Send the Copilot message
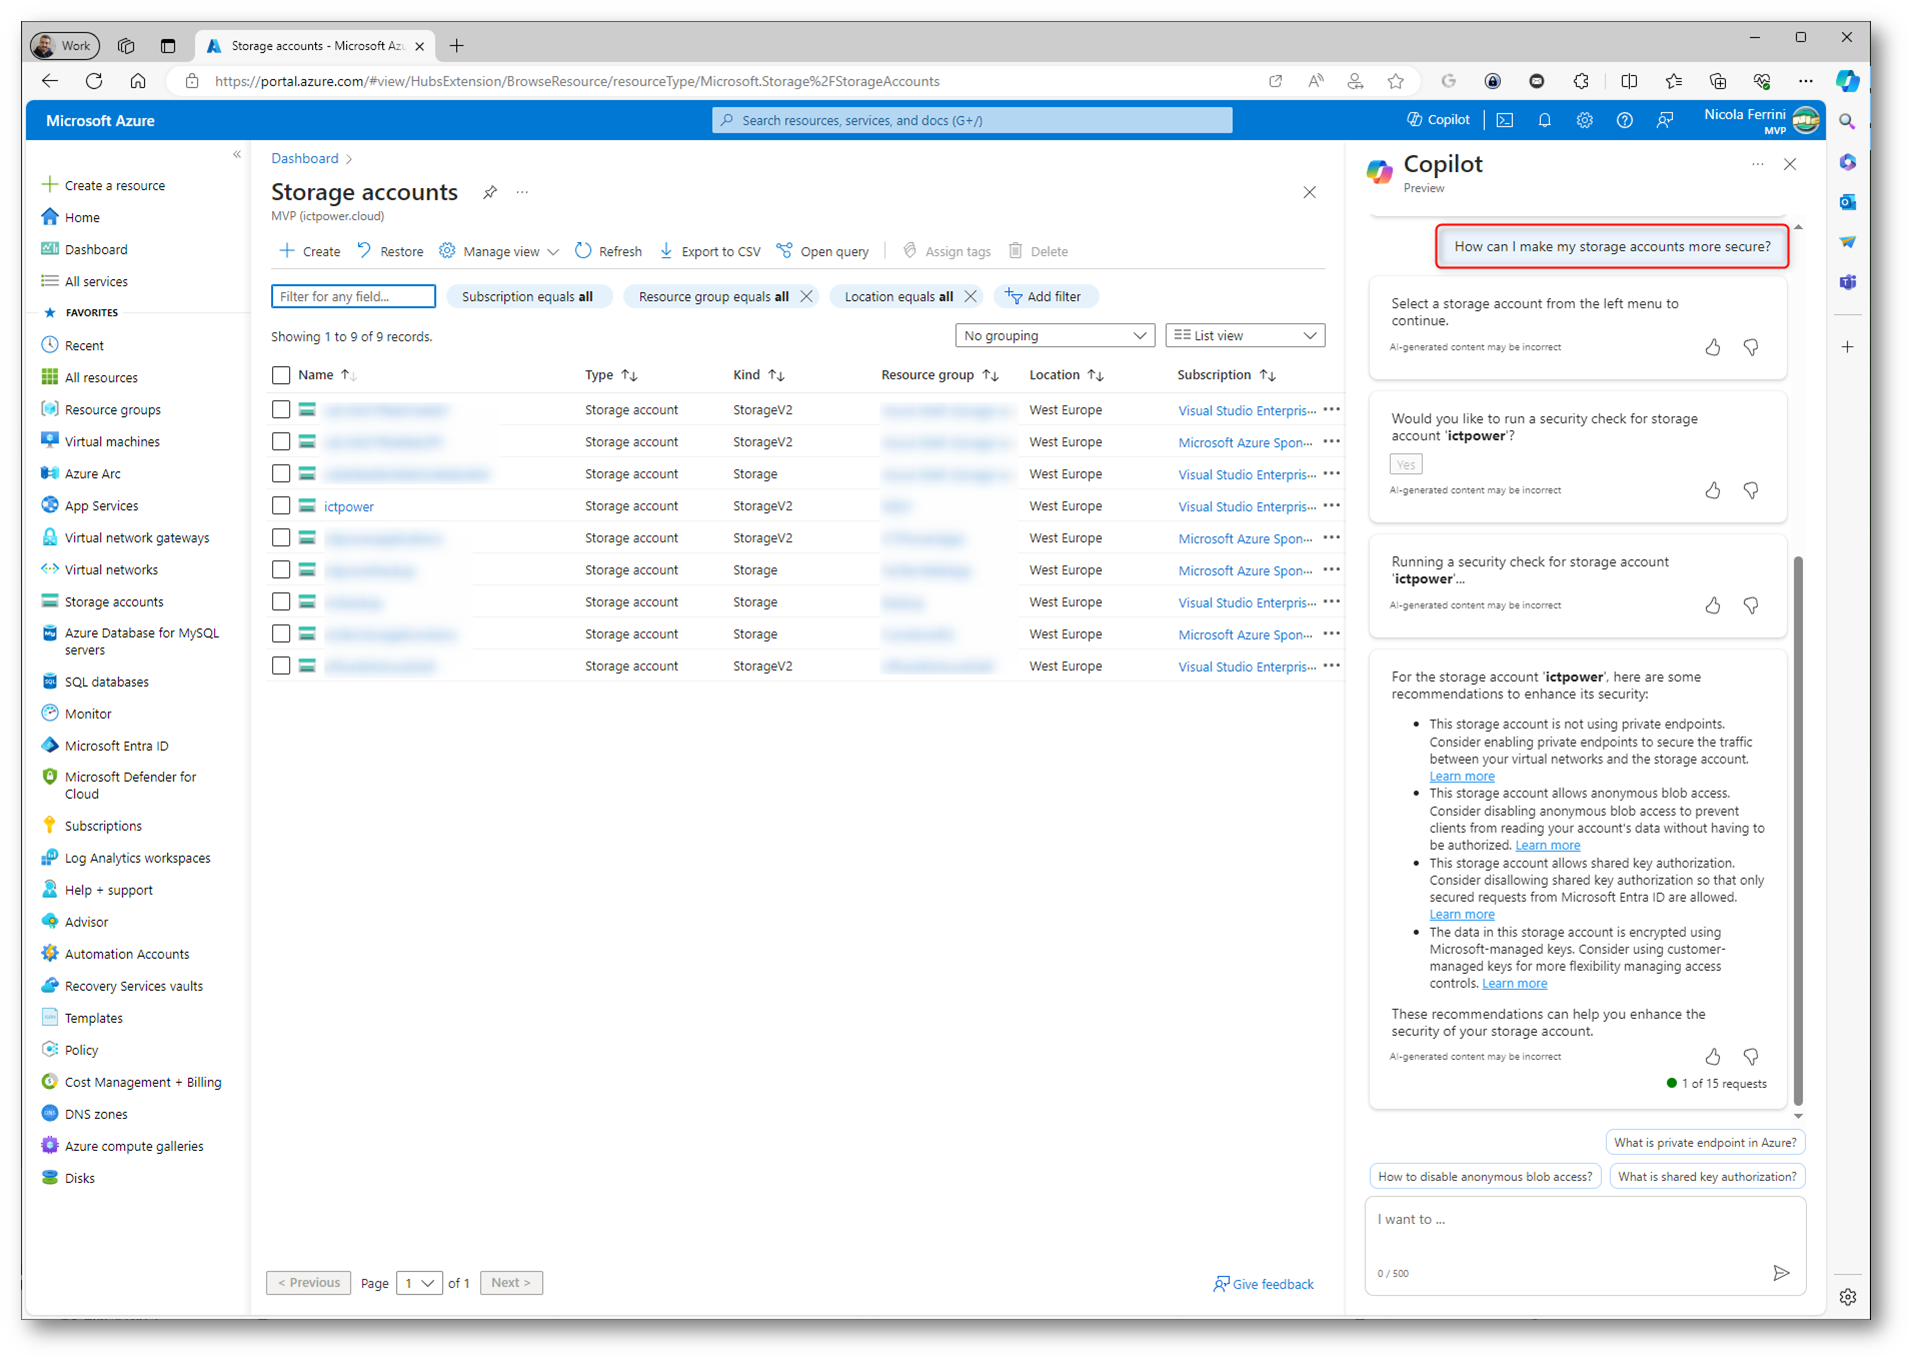The width and height of the screenshot is (1913, 1362). point(1781,1272)
